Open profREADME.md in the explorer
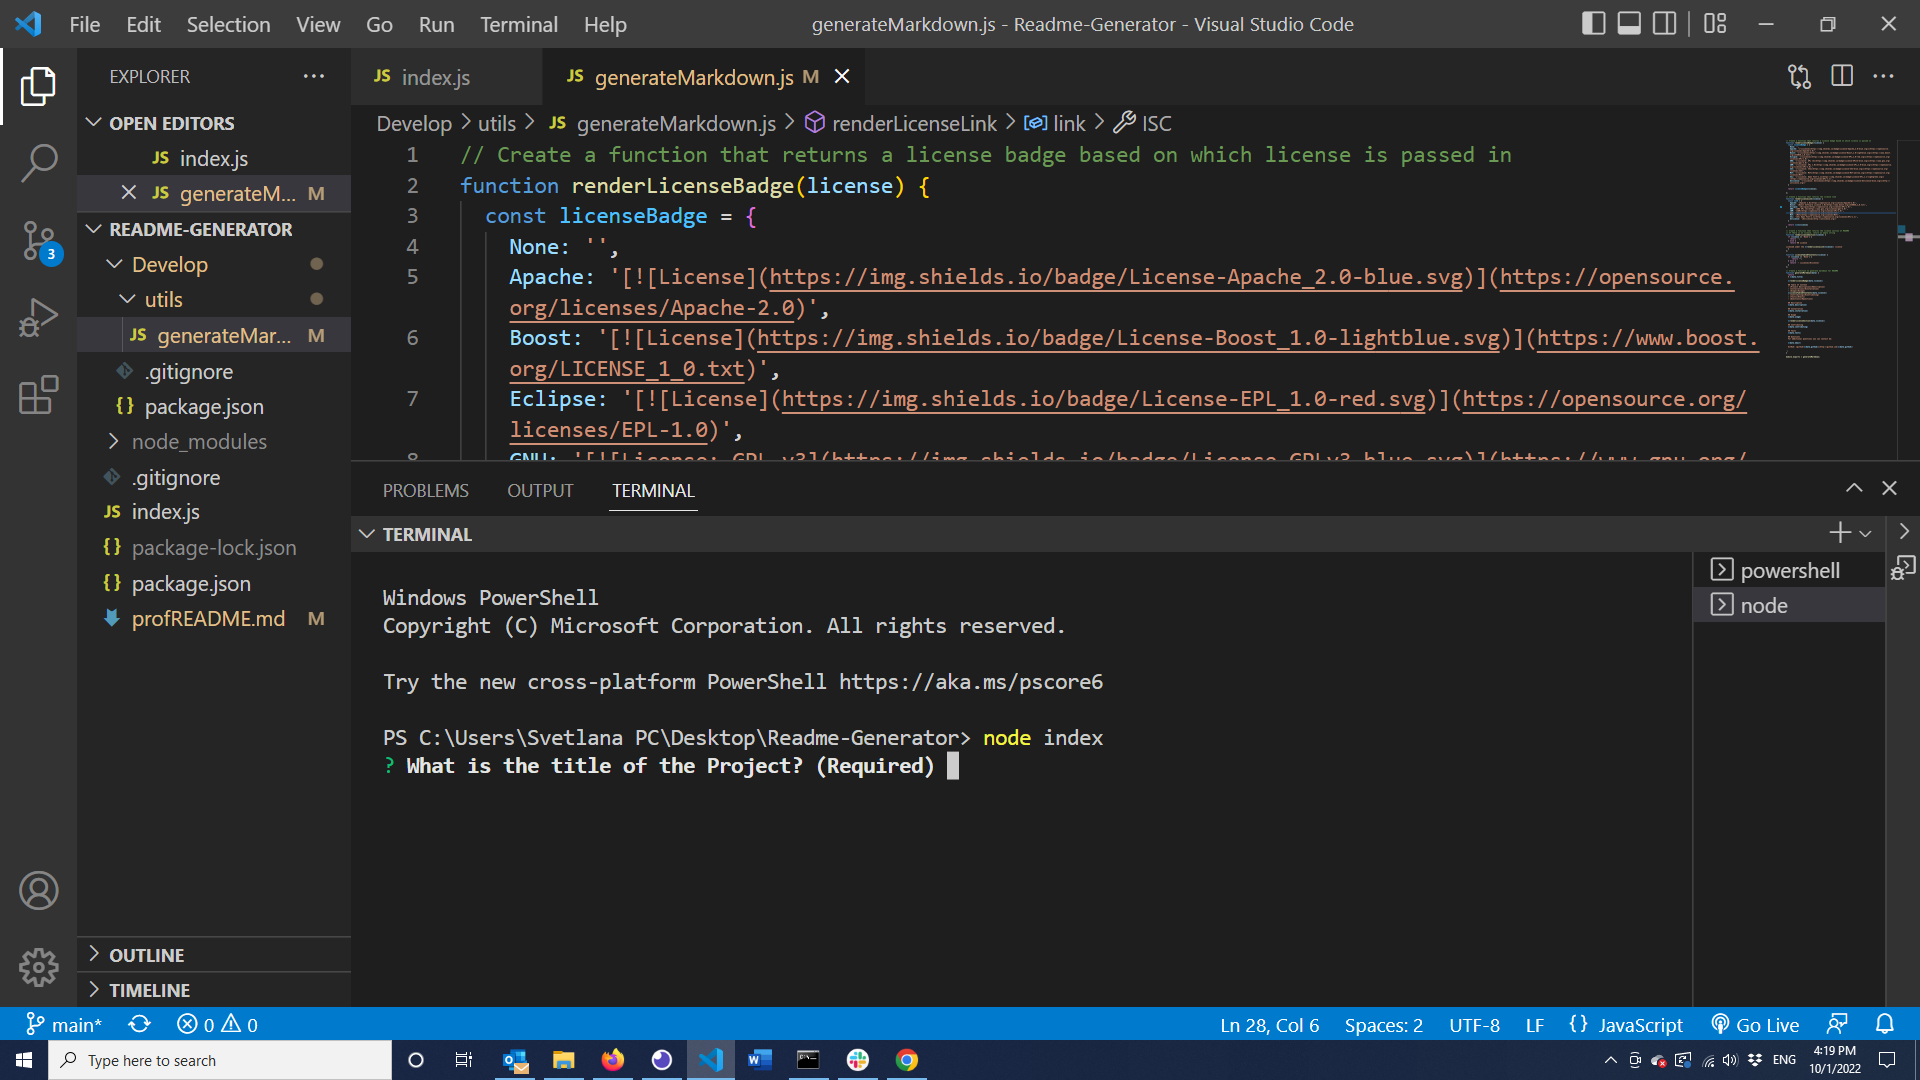The height and width of the screenshot is (1080, 1920). [x=214, y=618]
